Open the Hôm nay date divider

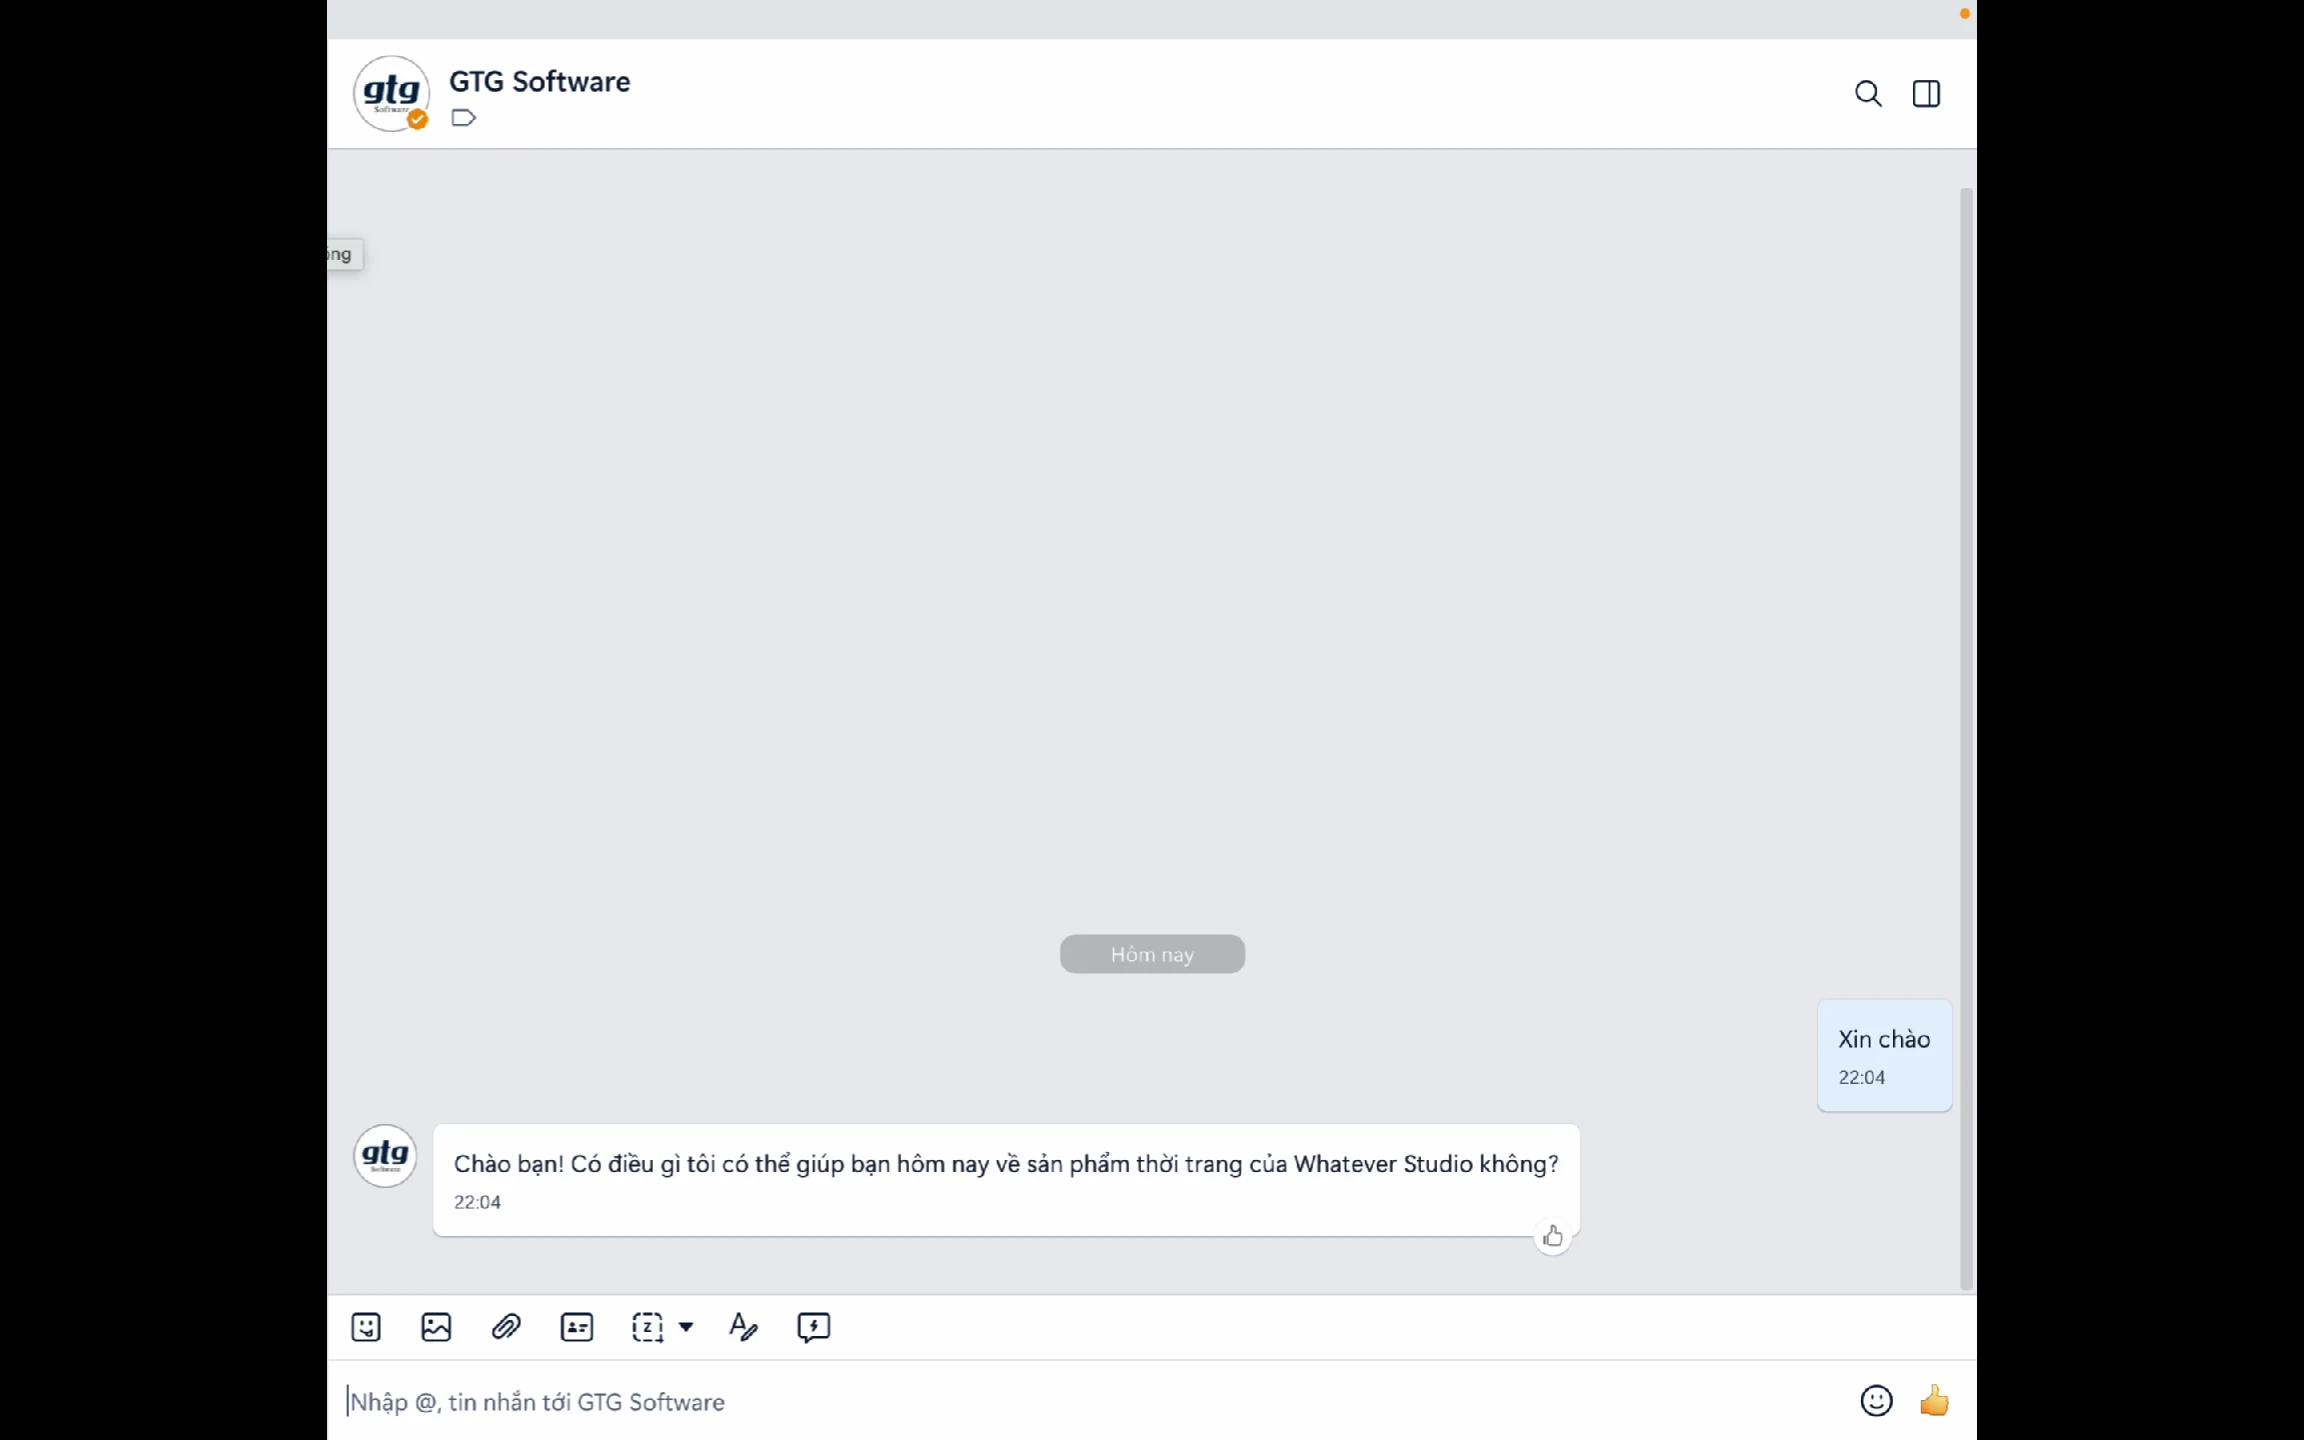tap(1151, 954)
